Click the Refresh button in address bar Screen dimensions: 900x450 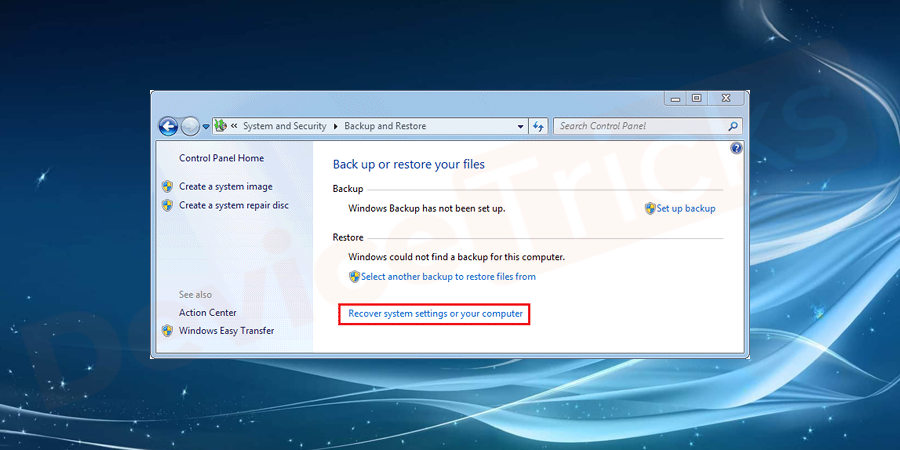point(538,126)
